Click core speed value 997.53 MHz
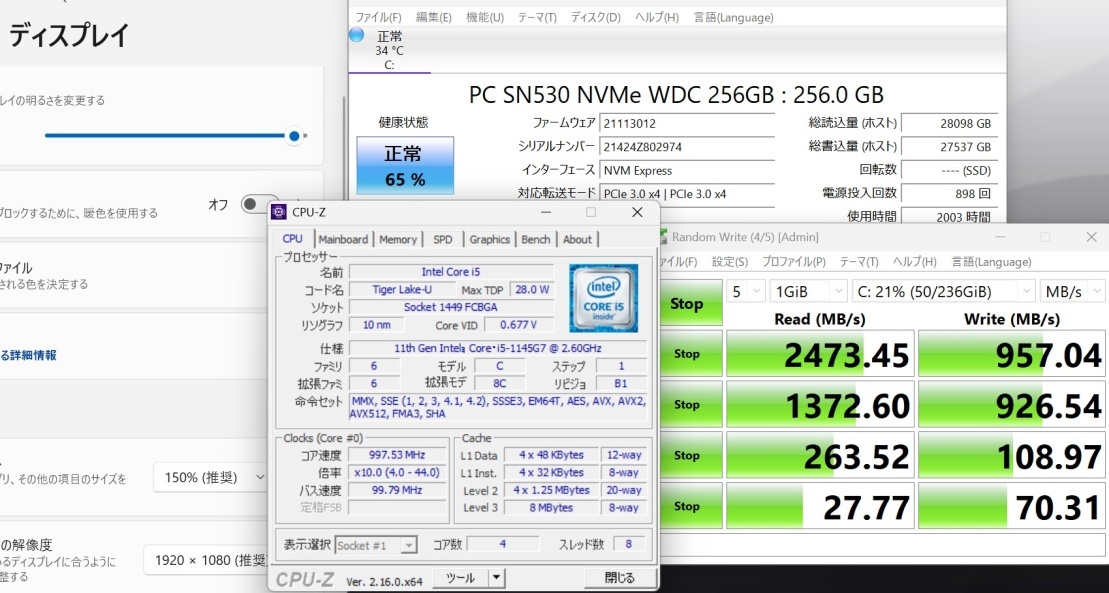 coord(395,455)
